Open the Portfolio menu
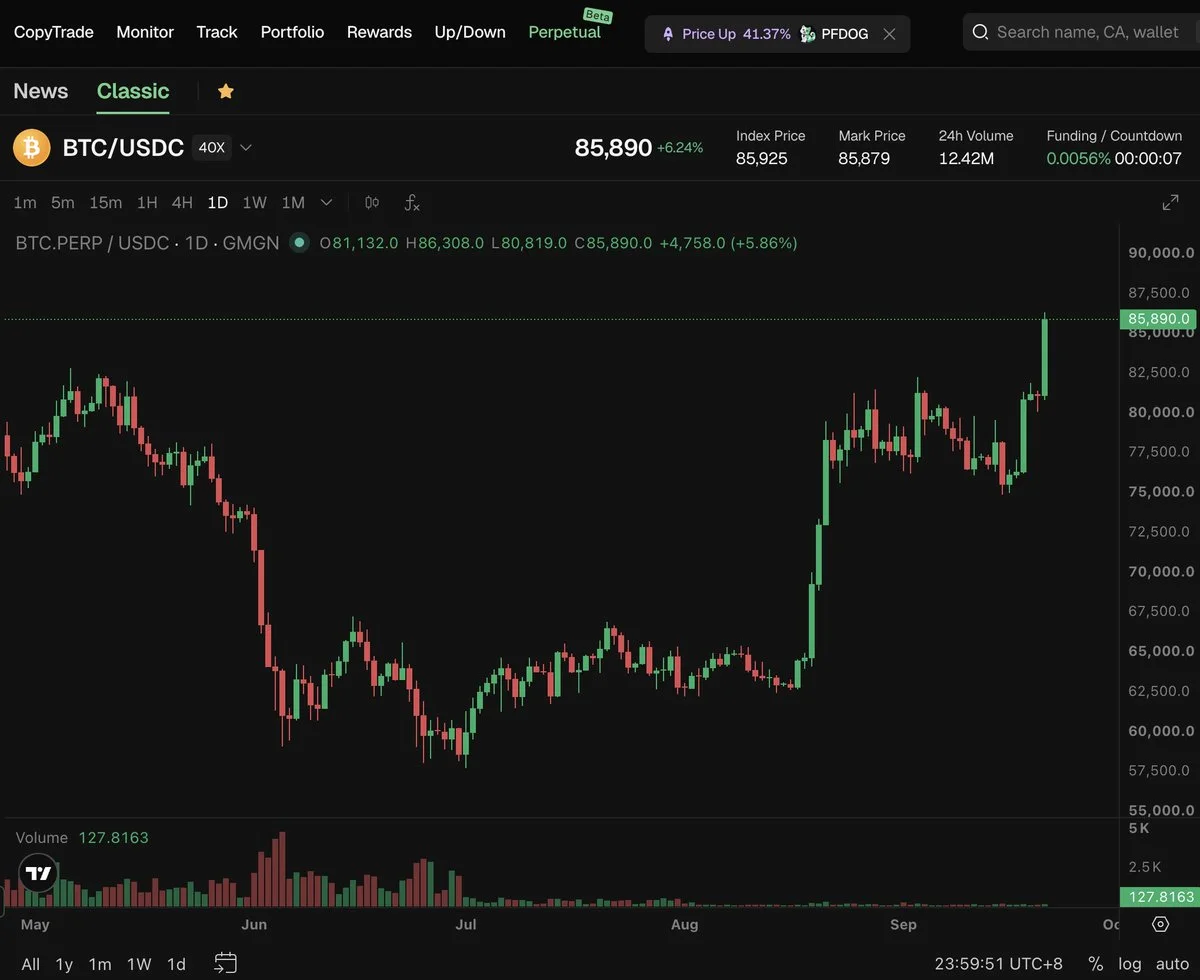Viewport: 1200px width, 980px height. (292, 32)
